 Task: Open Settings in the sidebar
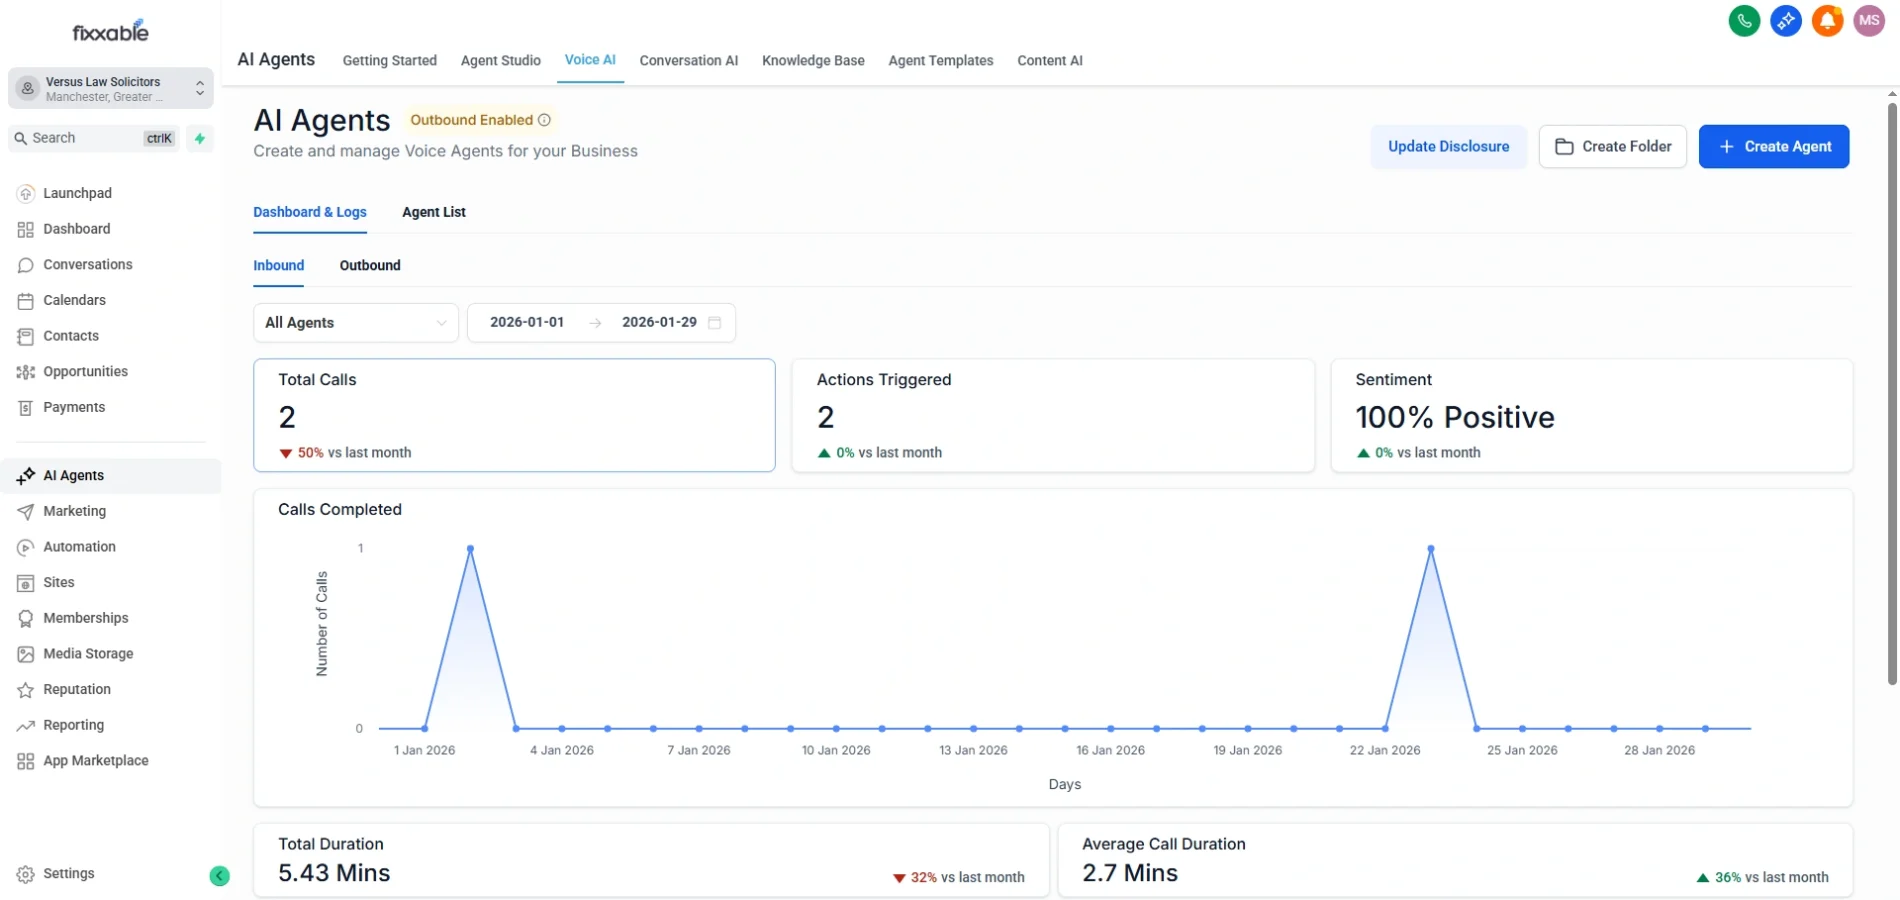coord(68,874)
